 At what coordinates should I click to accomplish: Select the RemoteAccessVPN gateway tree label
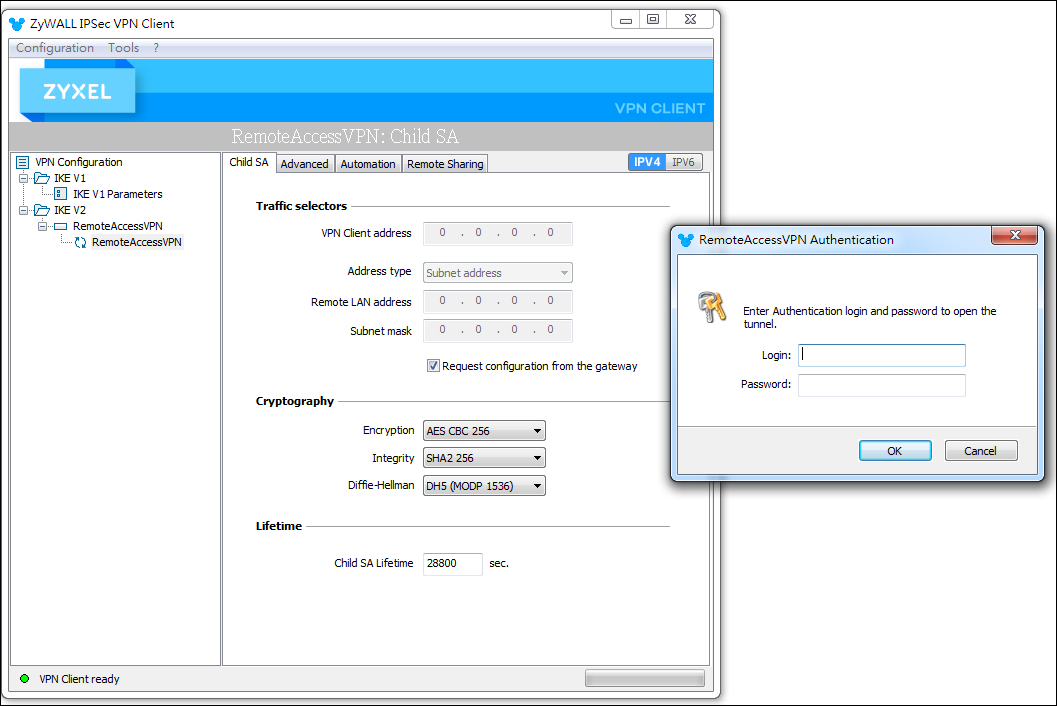coord(118,227)
